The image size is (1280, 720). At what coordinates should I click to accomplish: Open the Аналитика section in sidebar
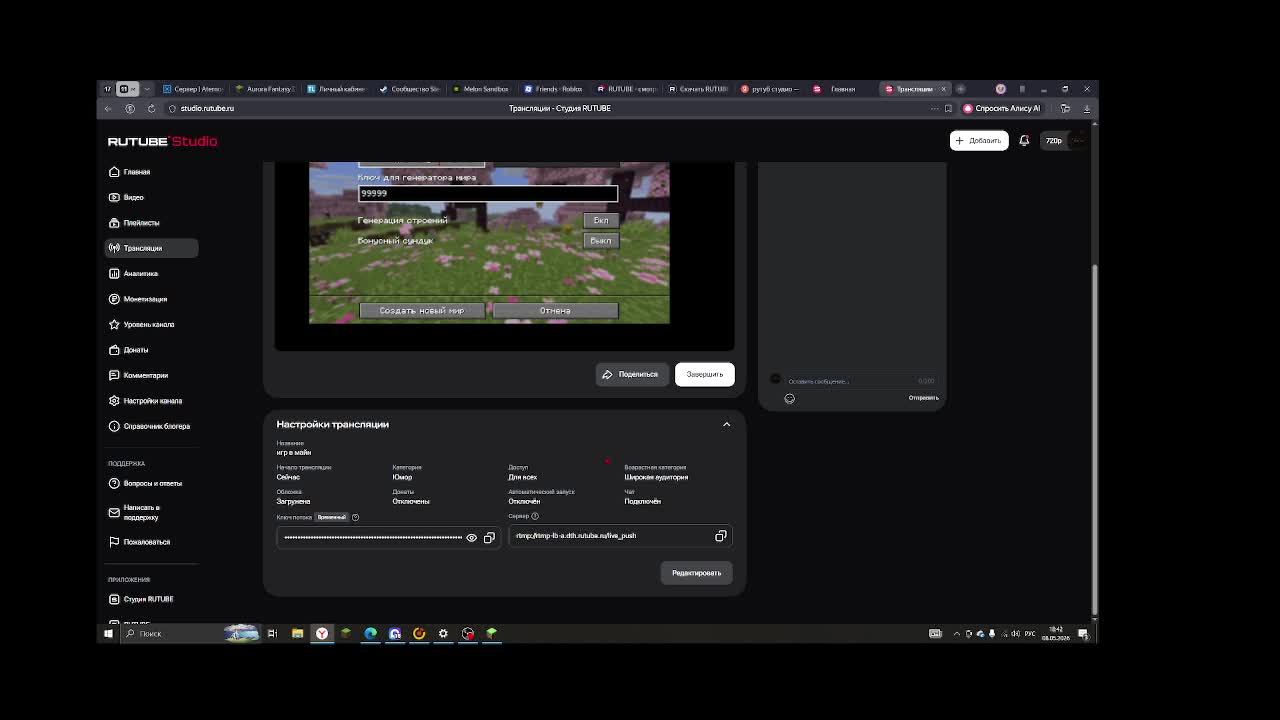point(141,274)
